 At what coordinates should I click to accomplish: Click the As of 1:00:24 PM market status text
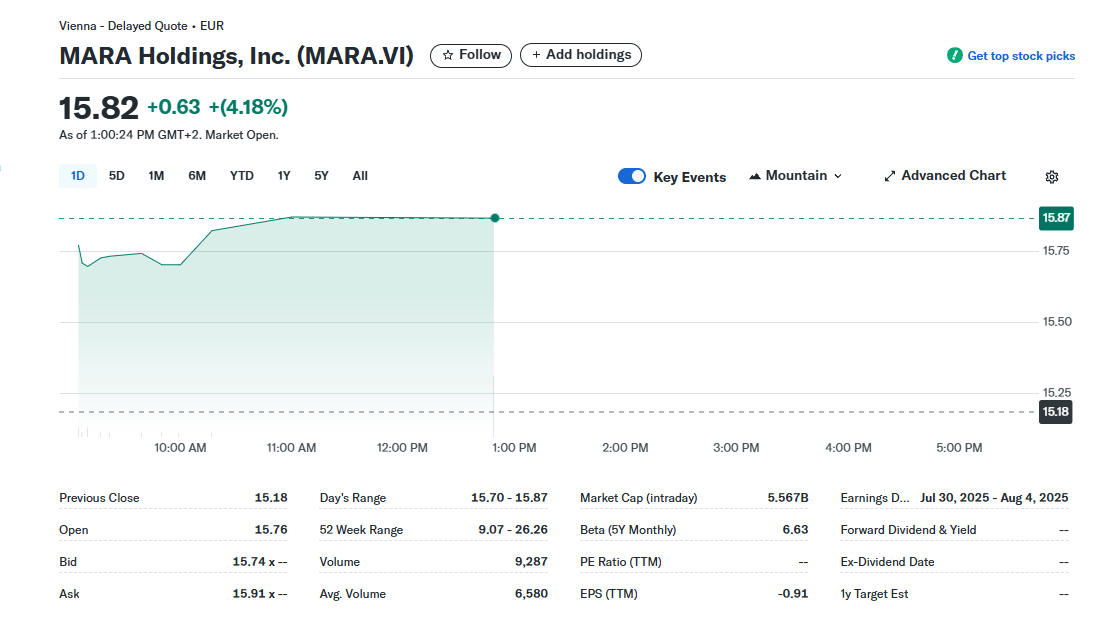[168, 135]
